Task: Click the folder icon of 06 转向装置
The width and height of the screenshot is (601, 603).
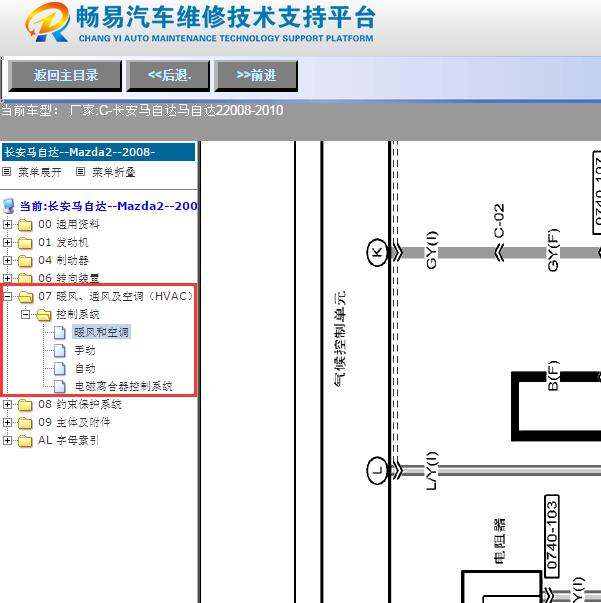Action: coord(25,278)
